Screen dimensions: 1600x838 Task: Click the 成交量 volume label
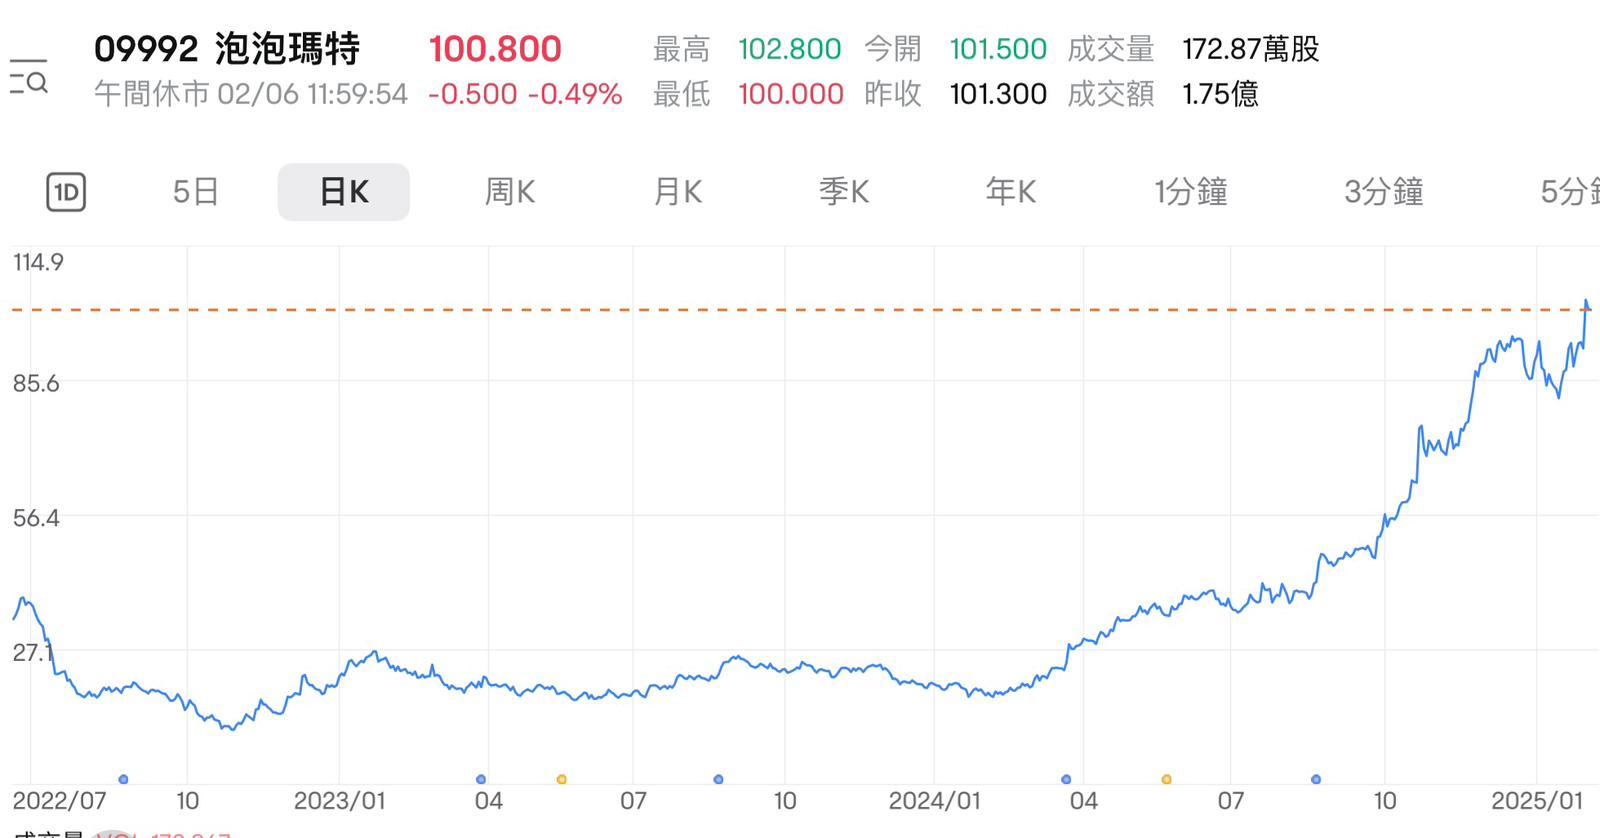(1110, 47)
